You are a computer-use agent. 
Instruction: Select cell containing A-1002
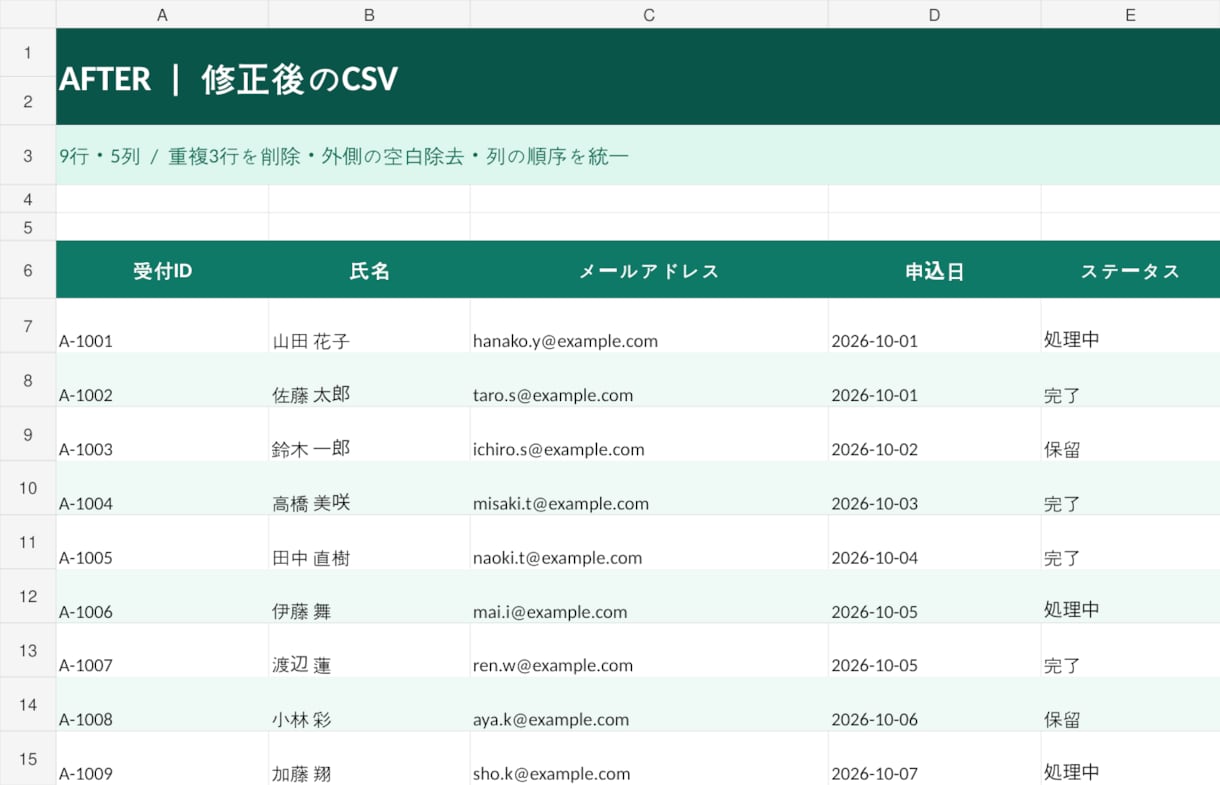point(162,380)
